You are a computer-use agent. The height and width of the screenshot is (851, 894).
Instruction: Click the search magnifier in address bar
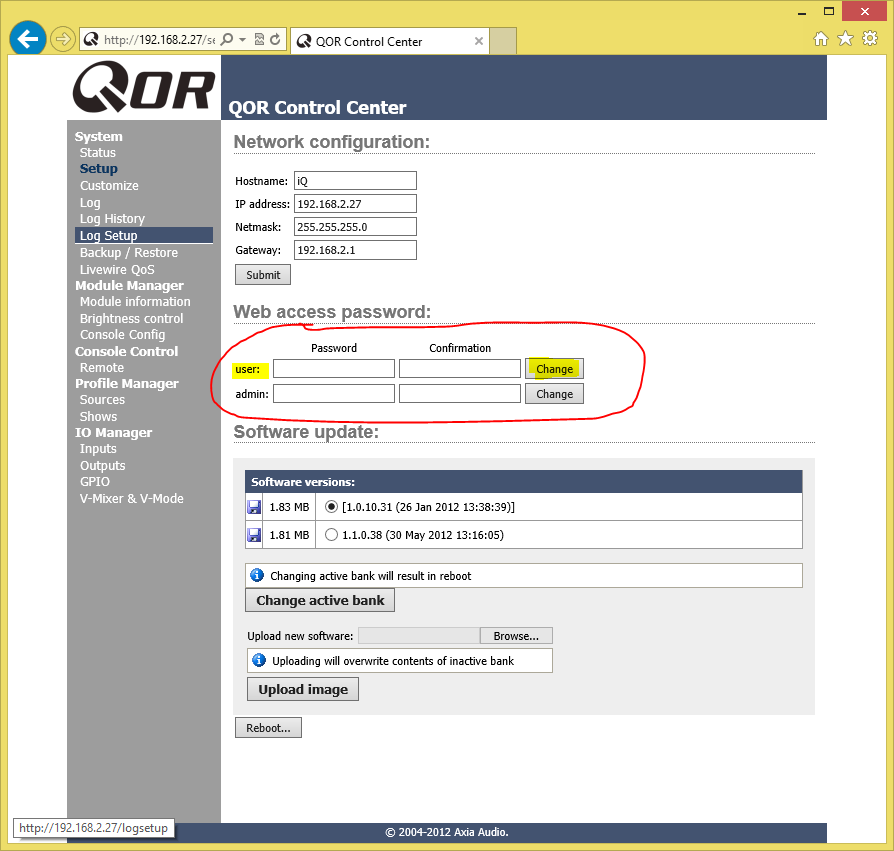click(x=227, y=39)
